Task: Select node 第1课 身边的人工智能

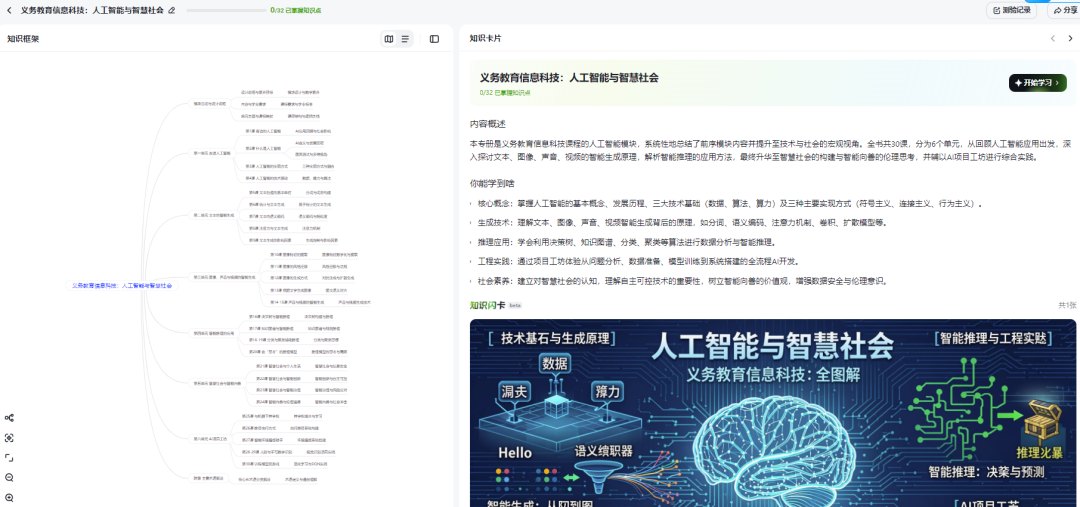Action: coord(263,130)
